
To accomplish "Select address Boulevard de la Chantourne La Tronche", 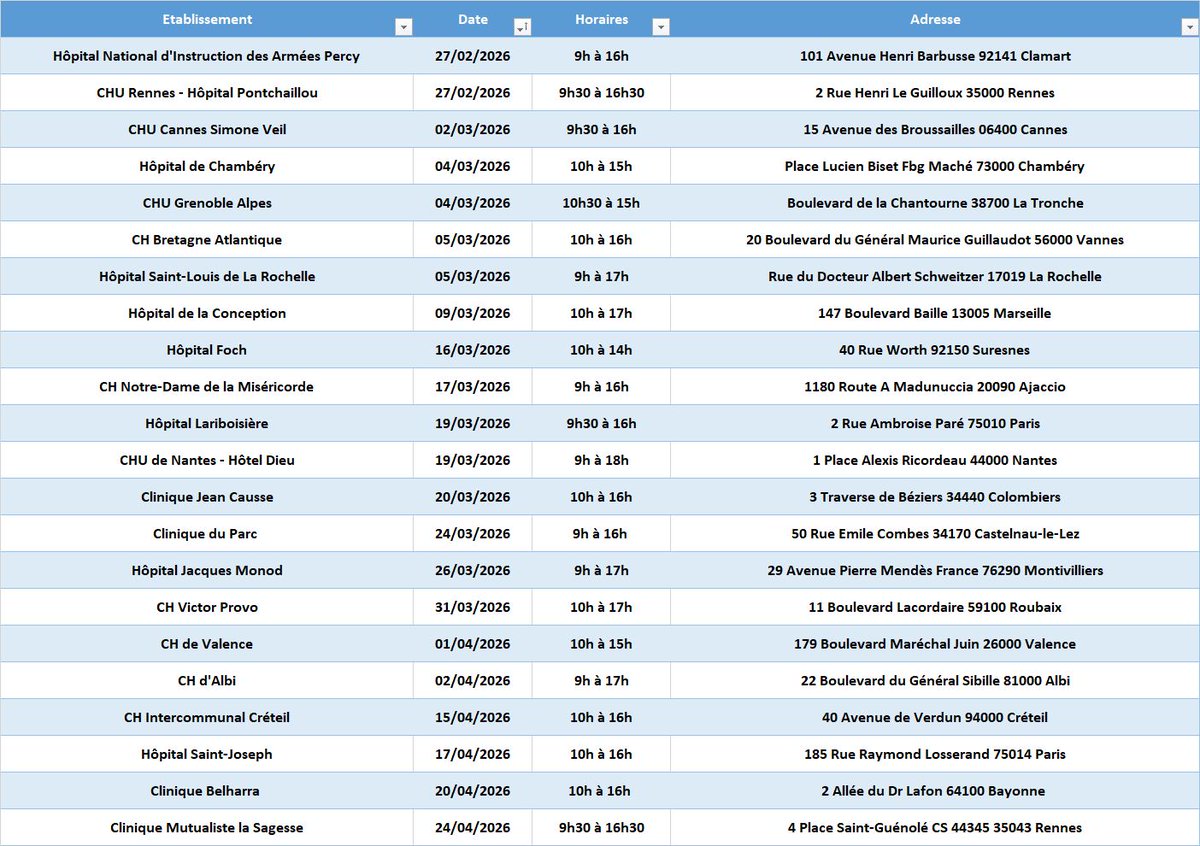I will pyautogui.click(x=935, y=203).
